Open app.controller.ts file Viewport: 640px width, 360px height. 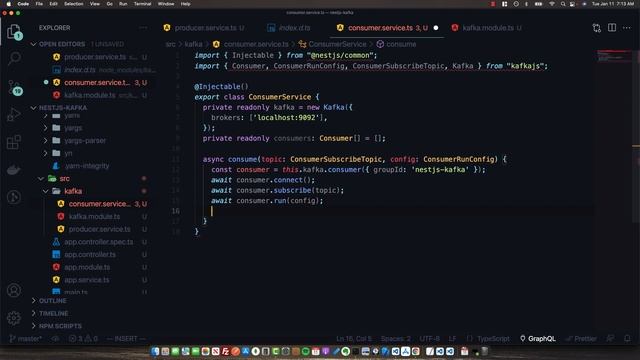(x=90, y=254)
